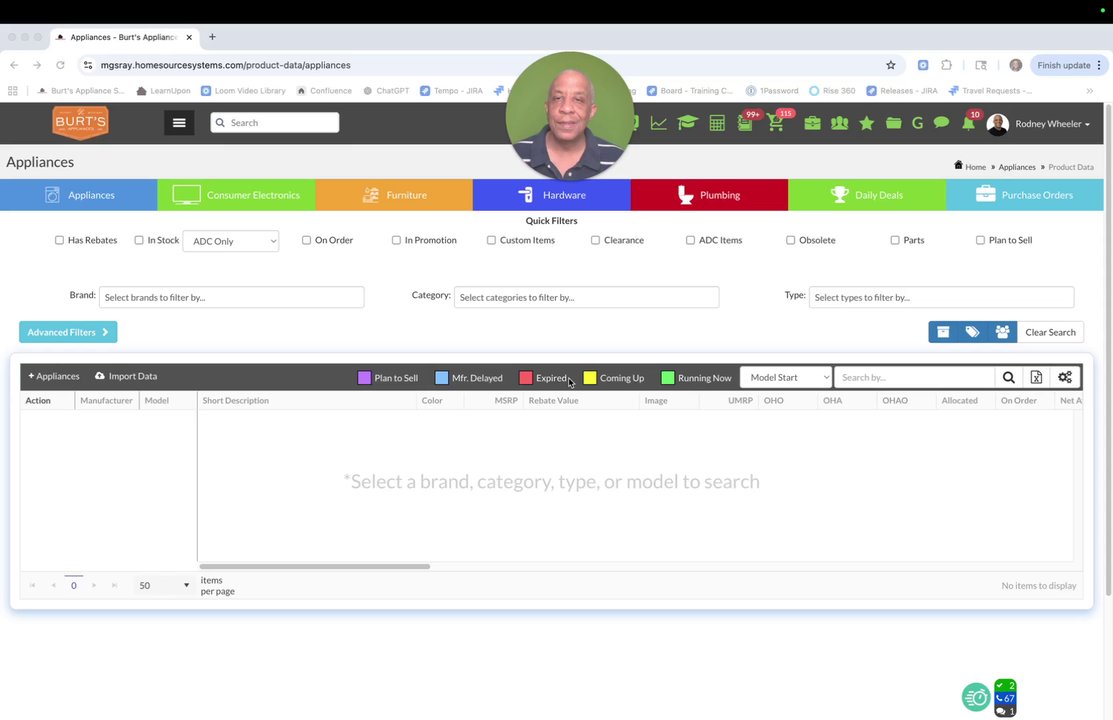The width and height of the screenshot is (1113, 720).
Task: Check the Plan to Sell checkbox
Action: [980, 240]
